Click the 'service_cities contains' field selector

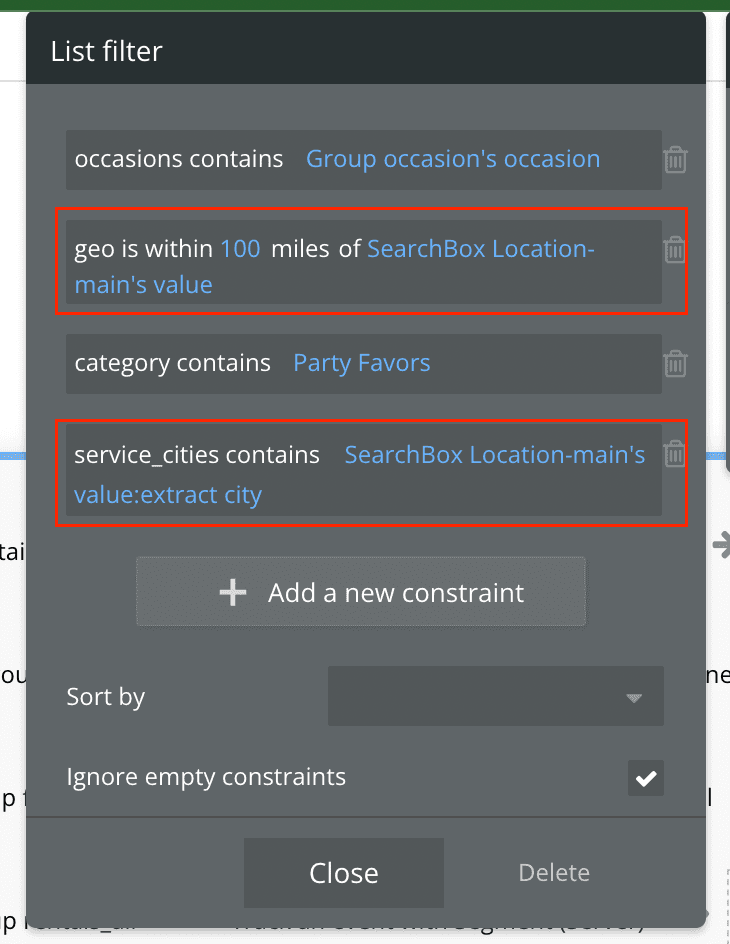click(x=197, y=455)
